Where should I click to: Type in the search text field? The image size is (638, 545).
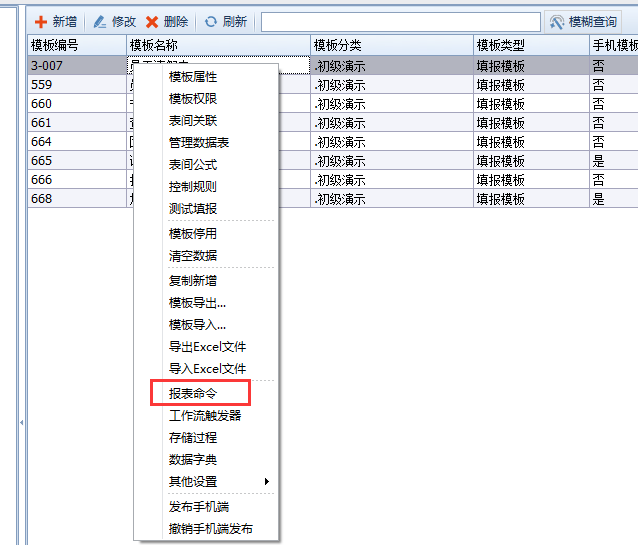tap(400, 22)
